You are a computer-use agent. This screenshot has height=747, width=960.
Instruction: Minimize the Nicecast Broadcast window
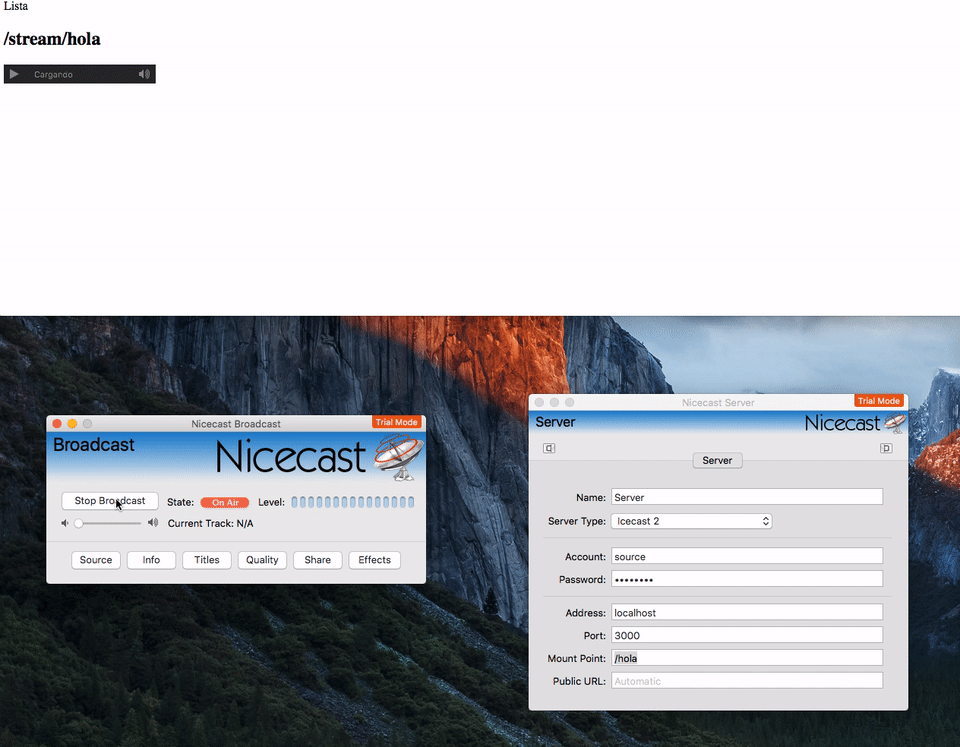point(72,424)
